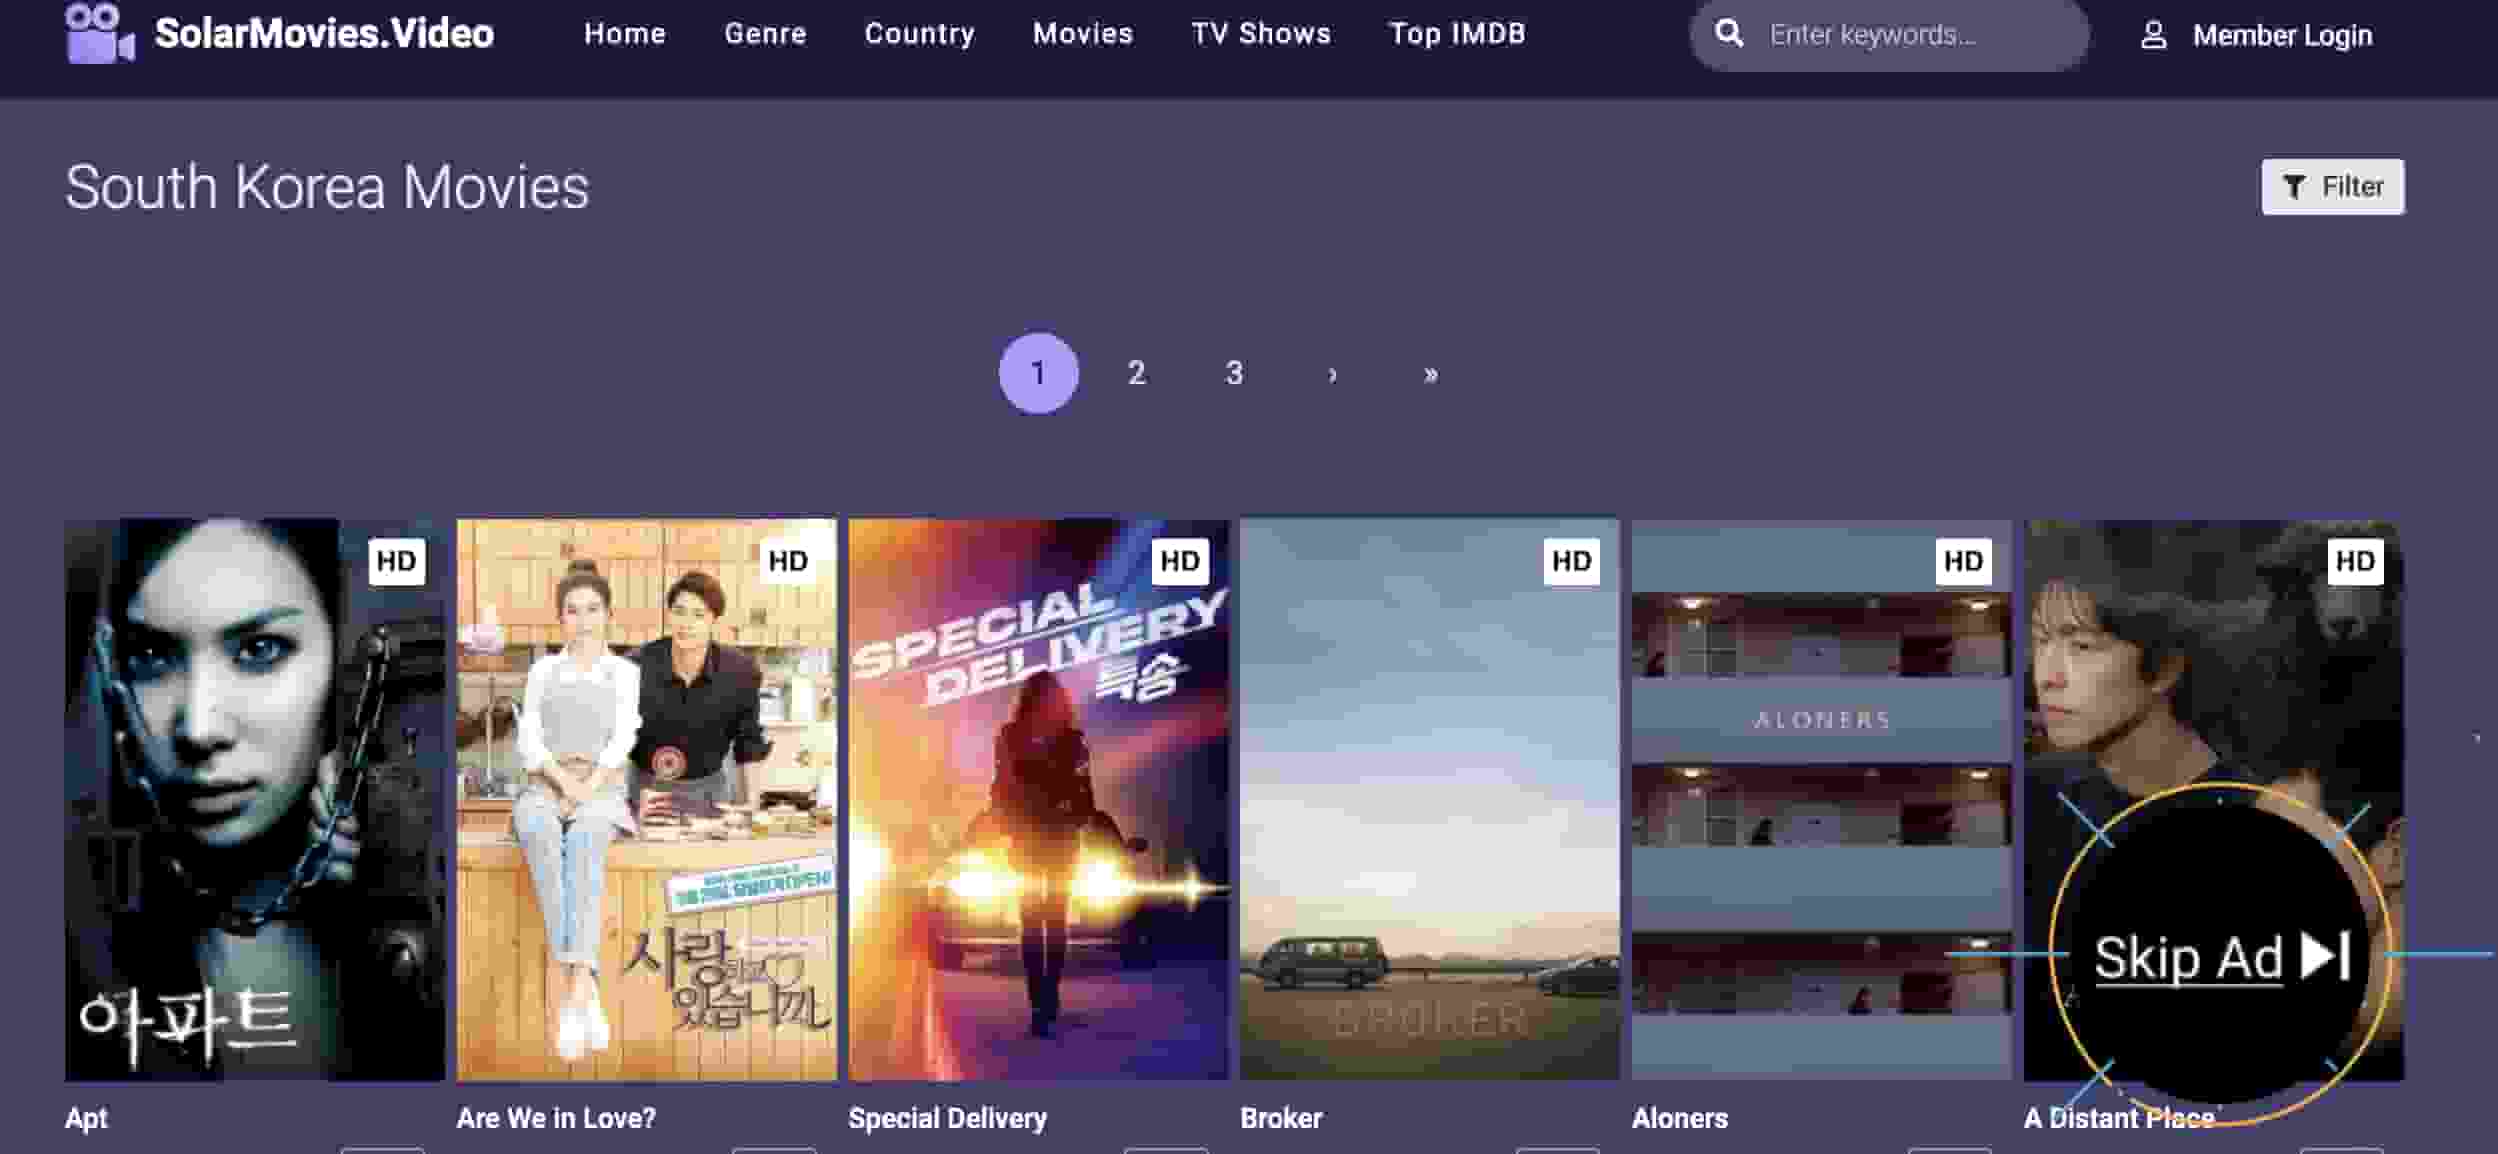
Task: Select page 3 in pagination
Action: point(1234,374)
